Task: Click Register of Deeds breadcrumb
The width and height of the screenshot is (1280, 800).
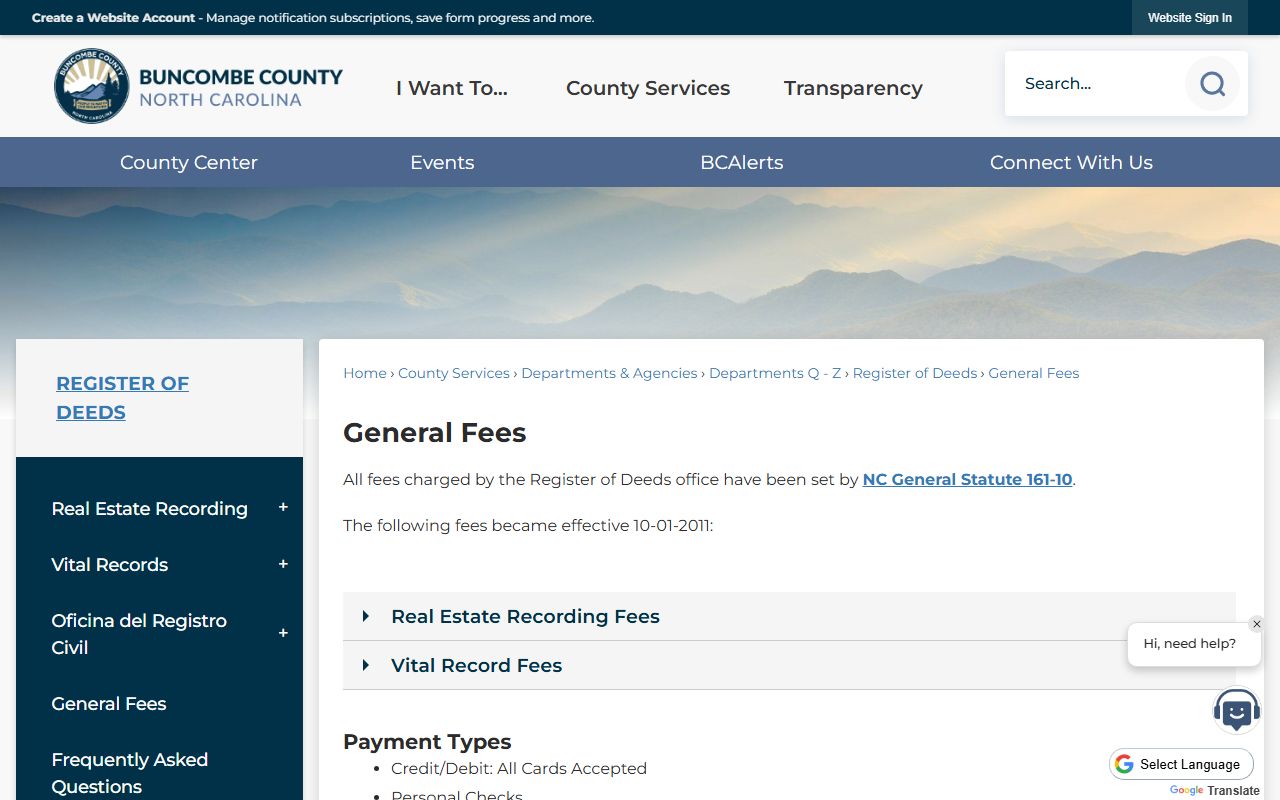Action: point(915,373)
